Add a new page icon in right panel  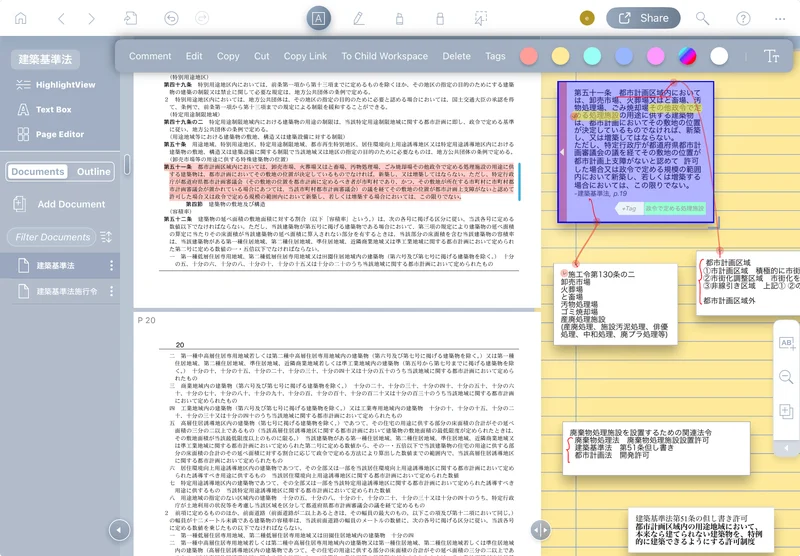coord(786,411)
